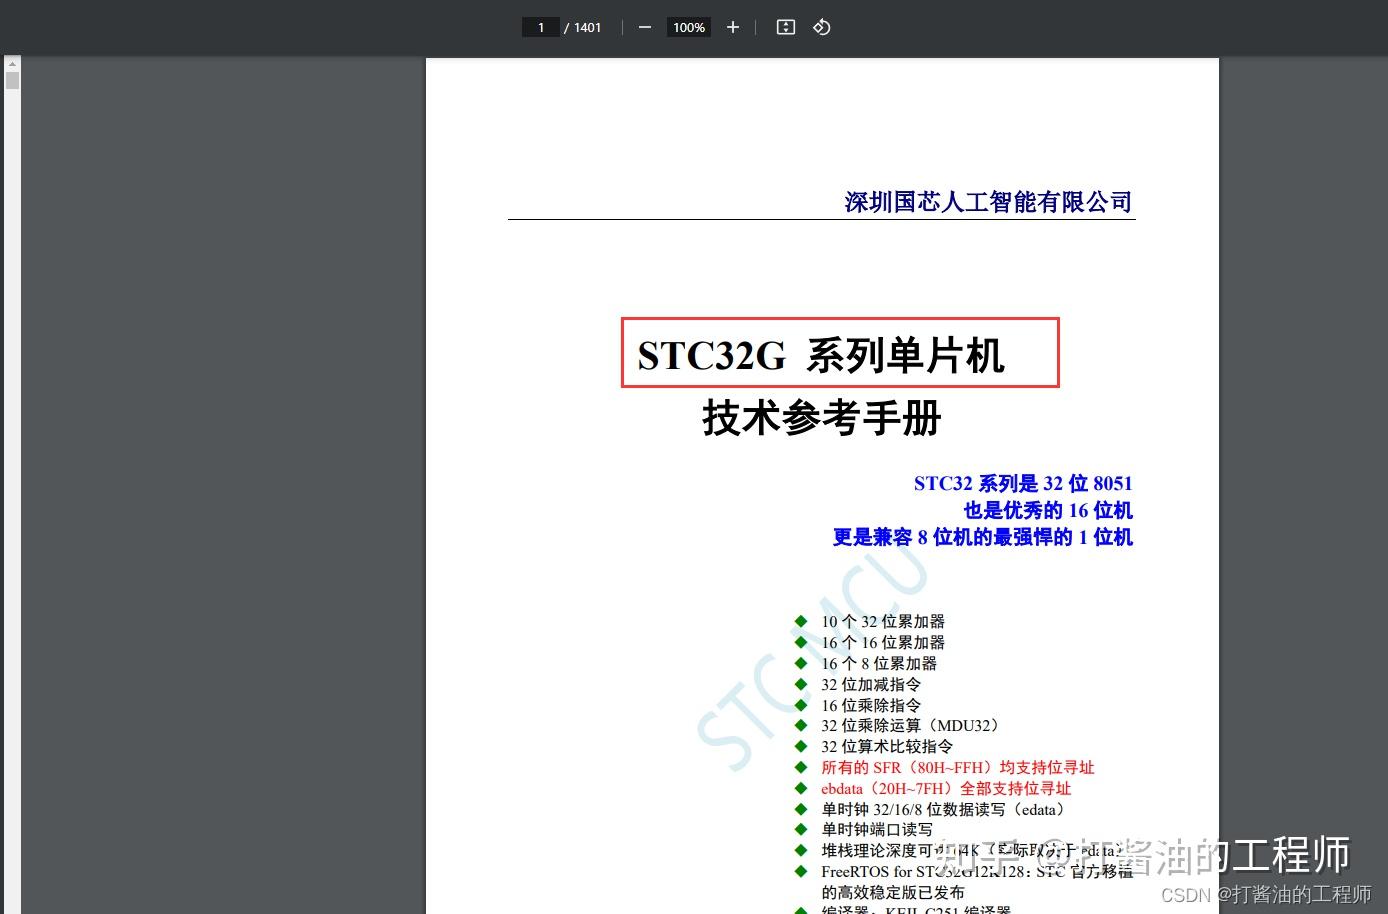
Task: Zoom in using the plus icon
Action: [x=732, y=27]
